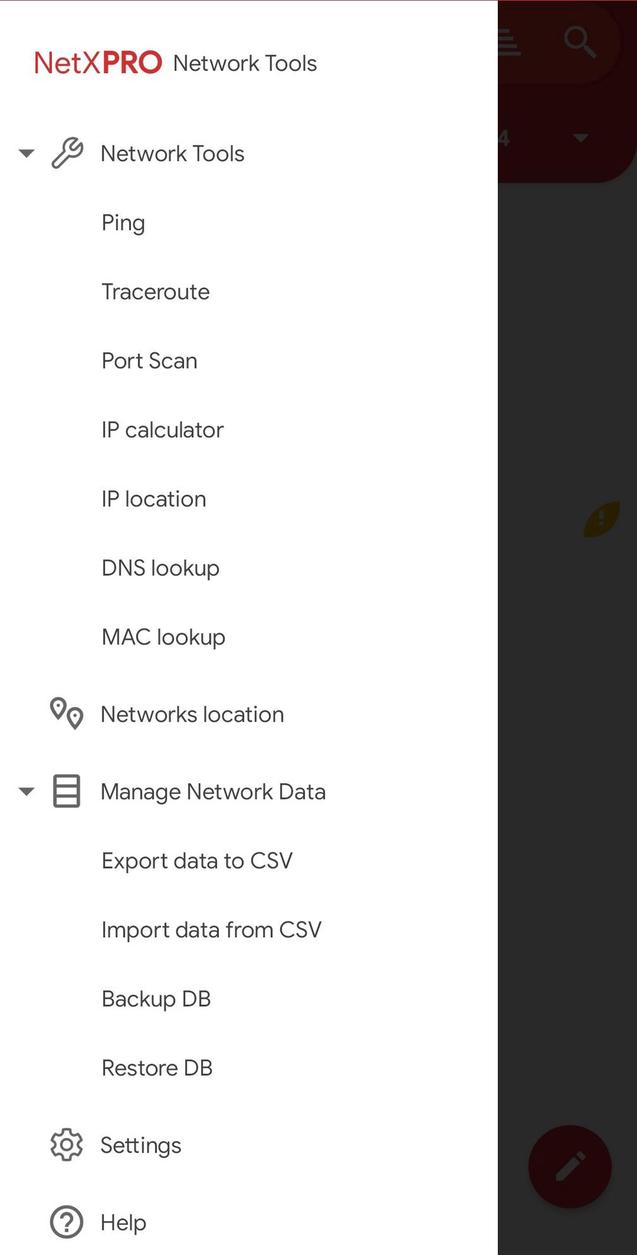The image size is (637, 1255).
Task: Collapse the Manage Network Data section chevron
Action: [x=26, y=790]
